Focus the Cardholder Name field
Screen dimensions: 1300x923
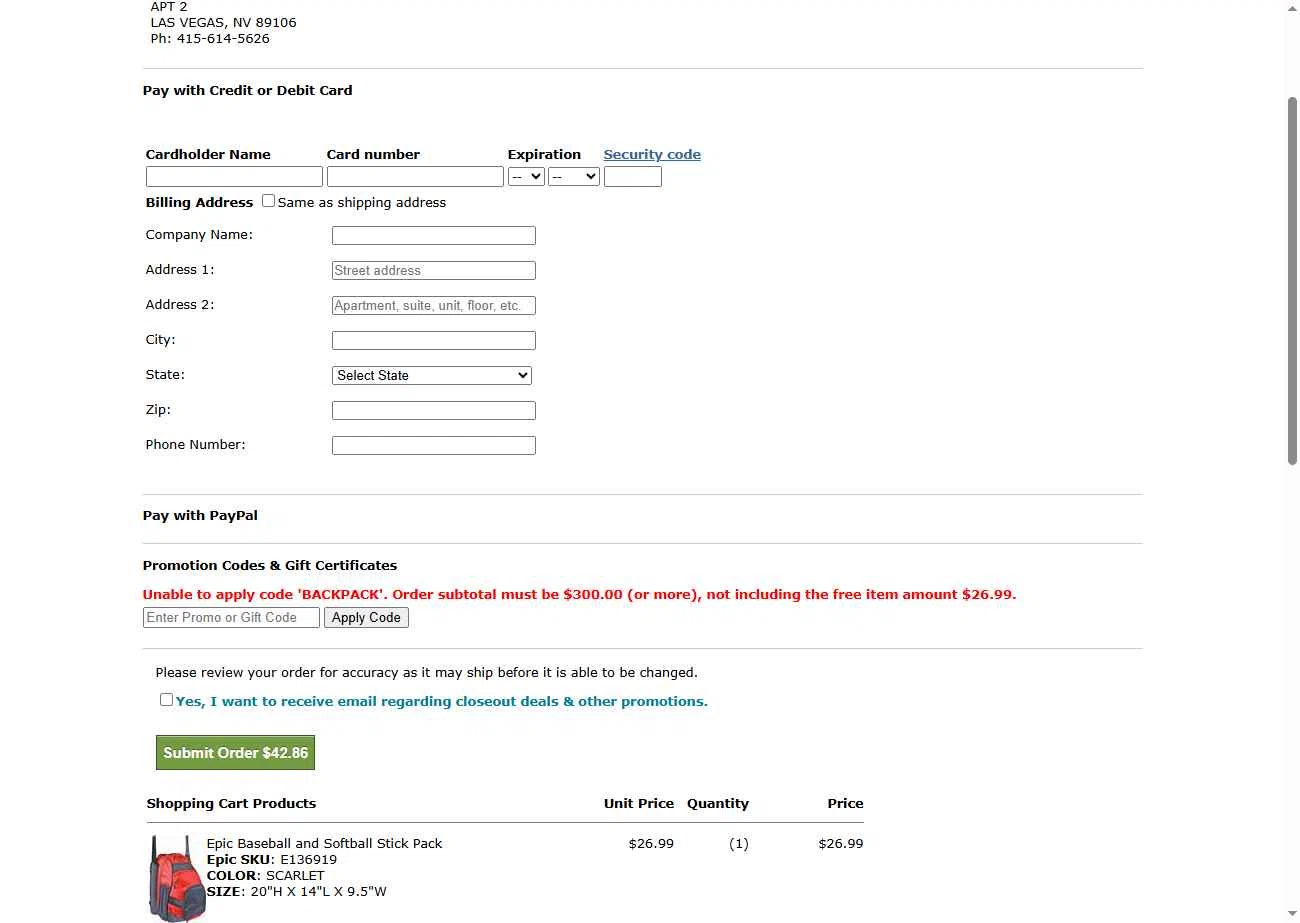point(234,177)
